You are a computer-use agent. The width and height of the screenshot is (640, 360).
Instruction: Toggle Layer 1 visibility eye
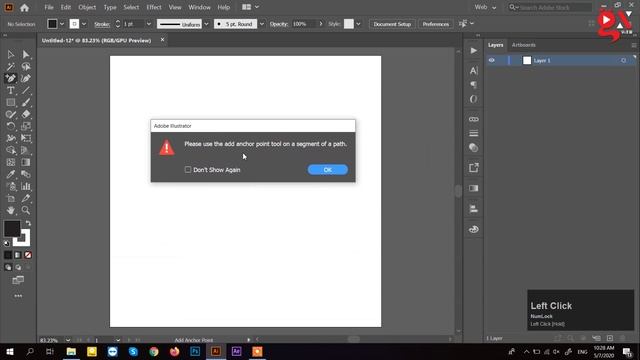[x=491, y=60]
